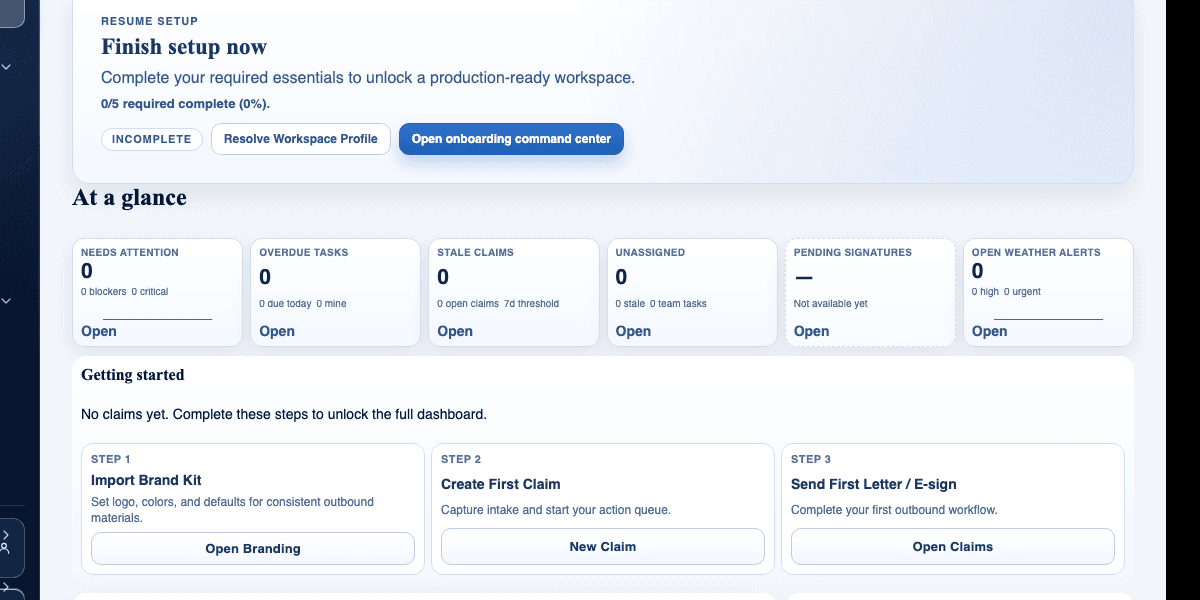Select the Import Brand Kit step title

146,481
